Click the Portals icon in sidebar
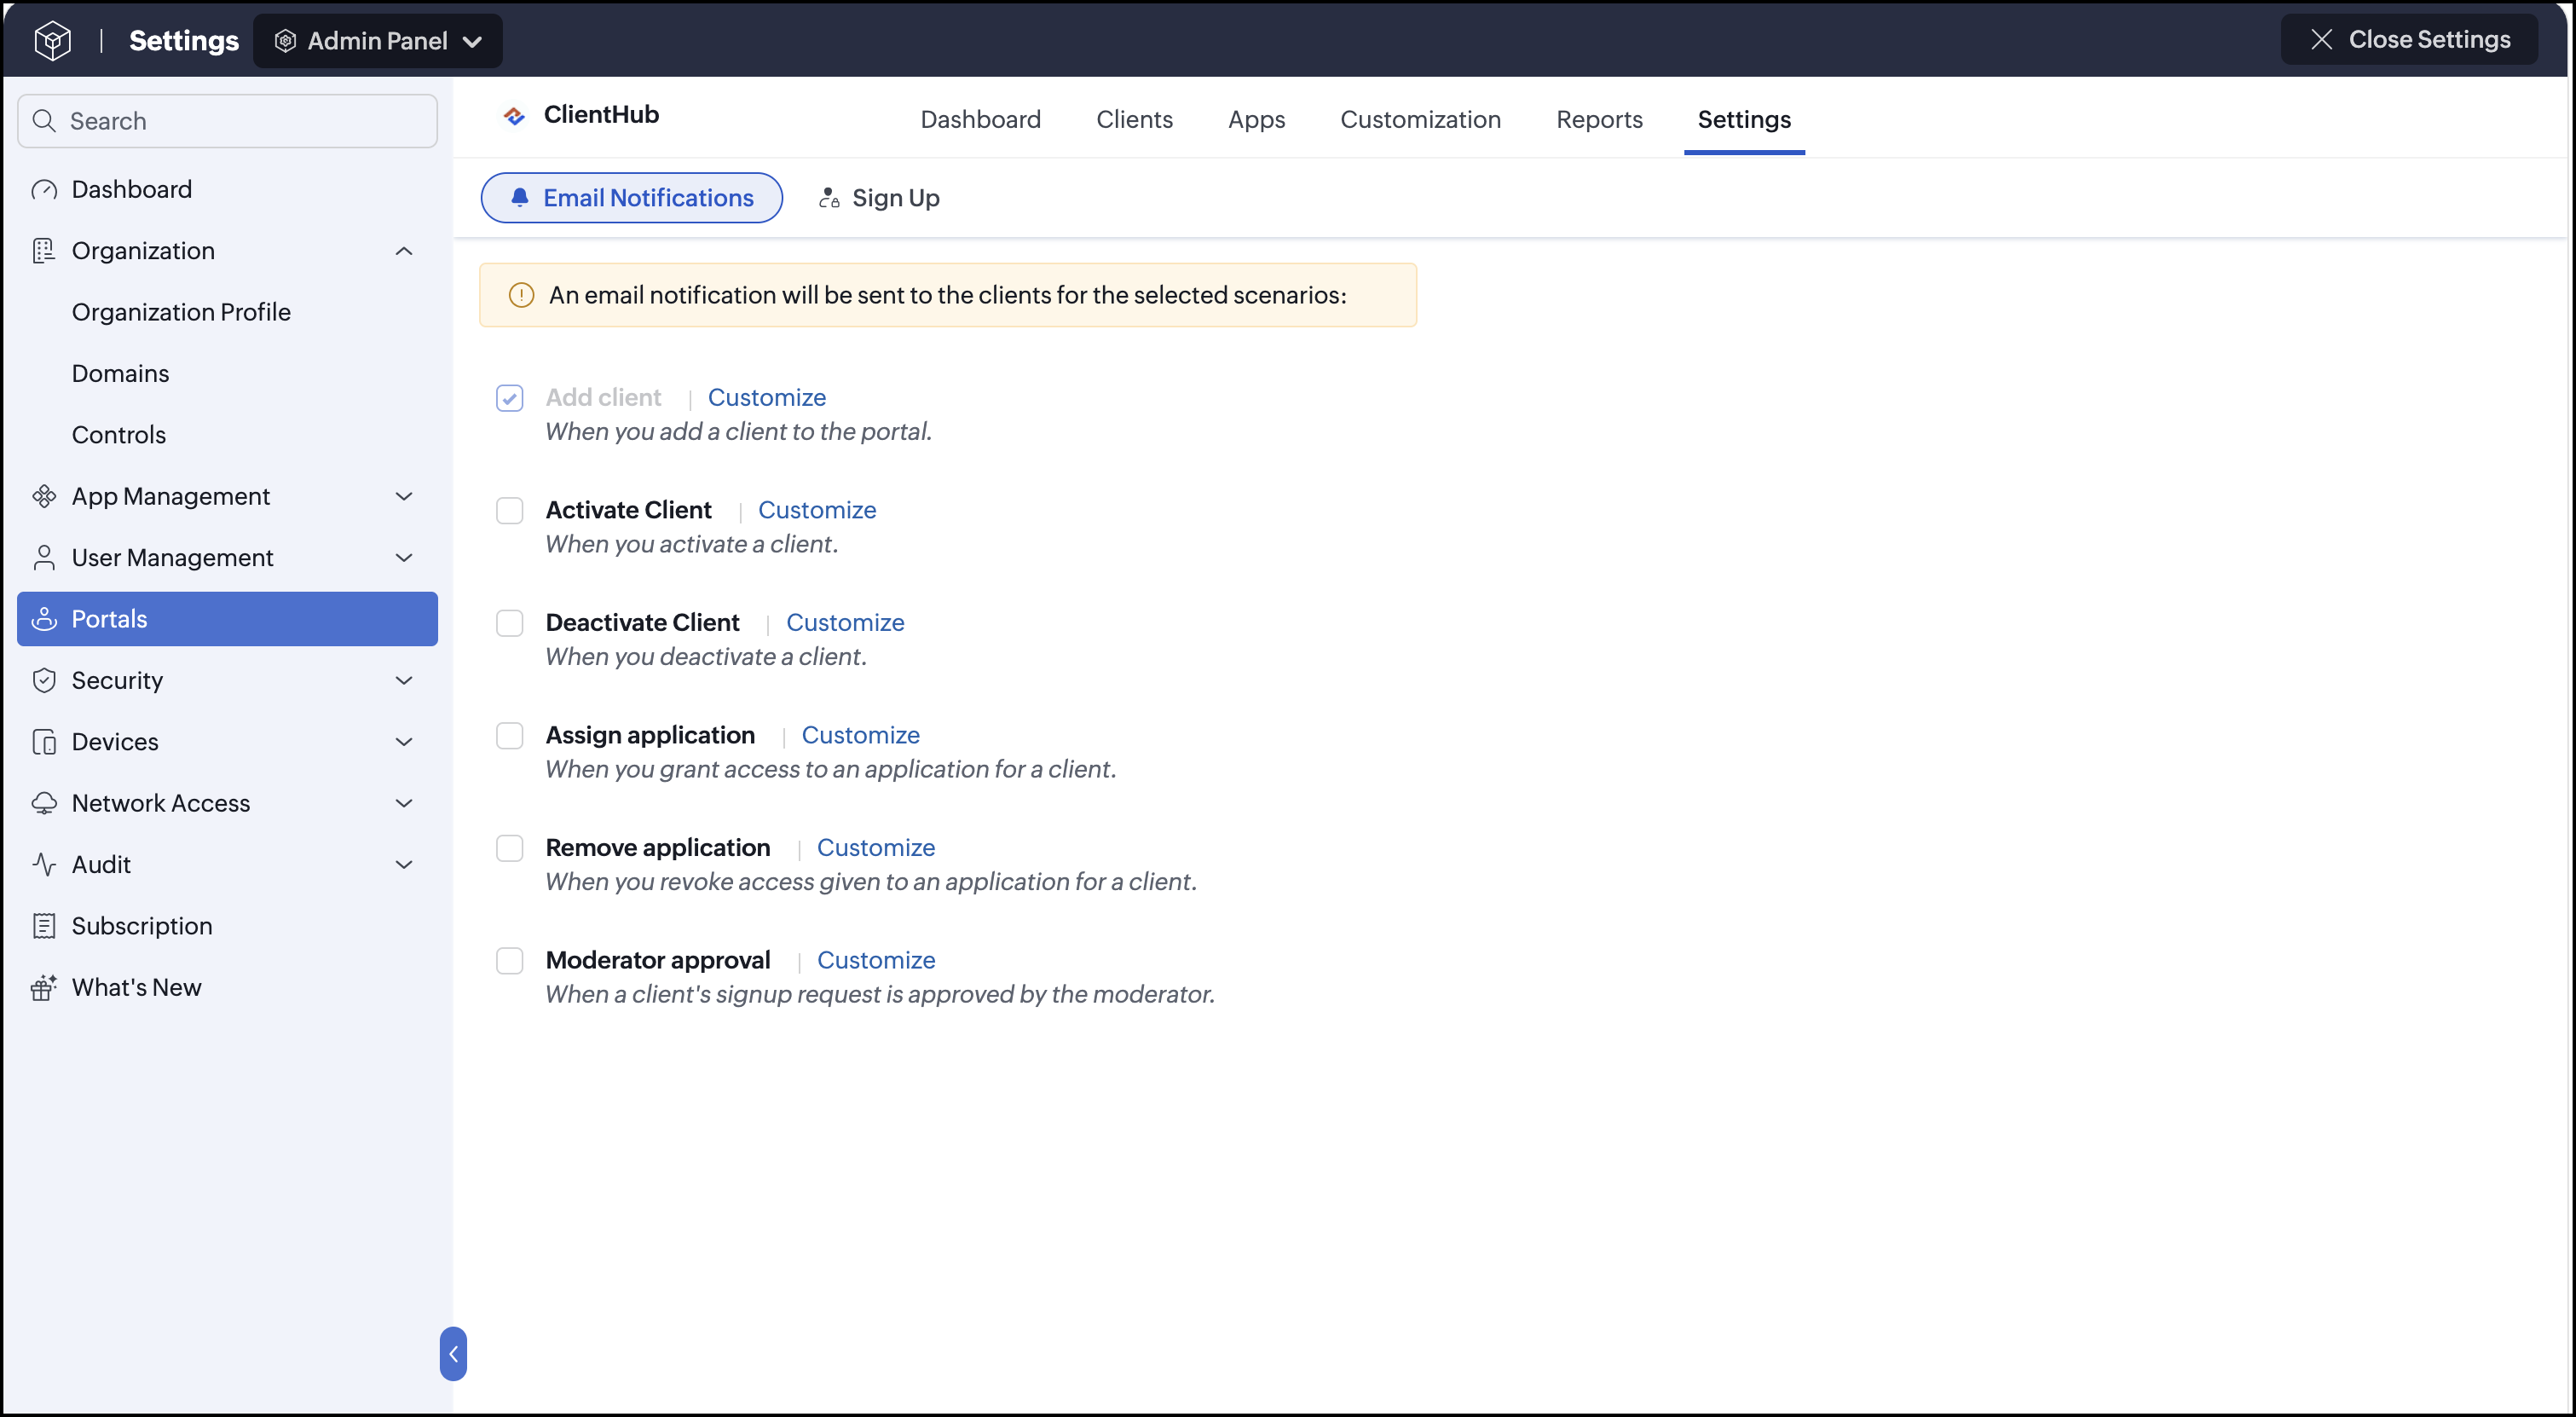Viewport: 2576px width, 1417px height. click(x=44, y=619)
